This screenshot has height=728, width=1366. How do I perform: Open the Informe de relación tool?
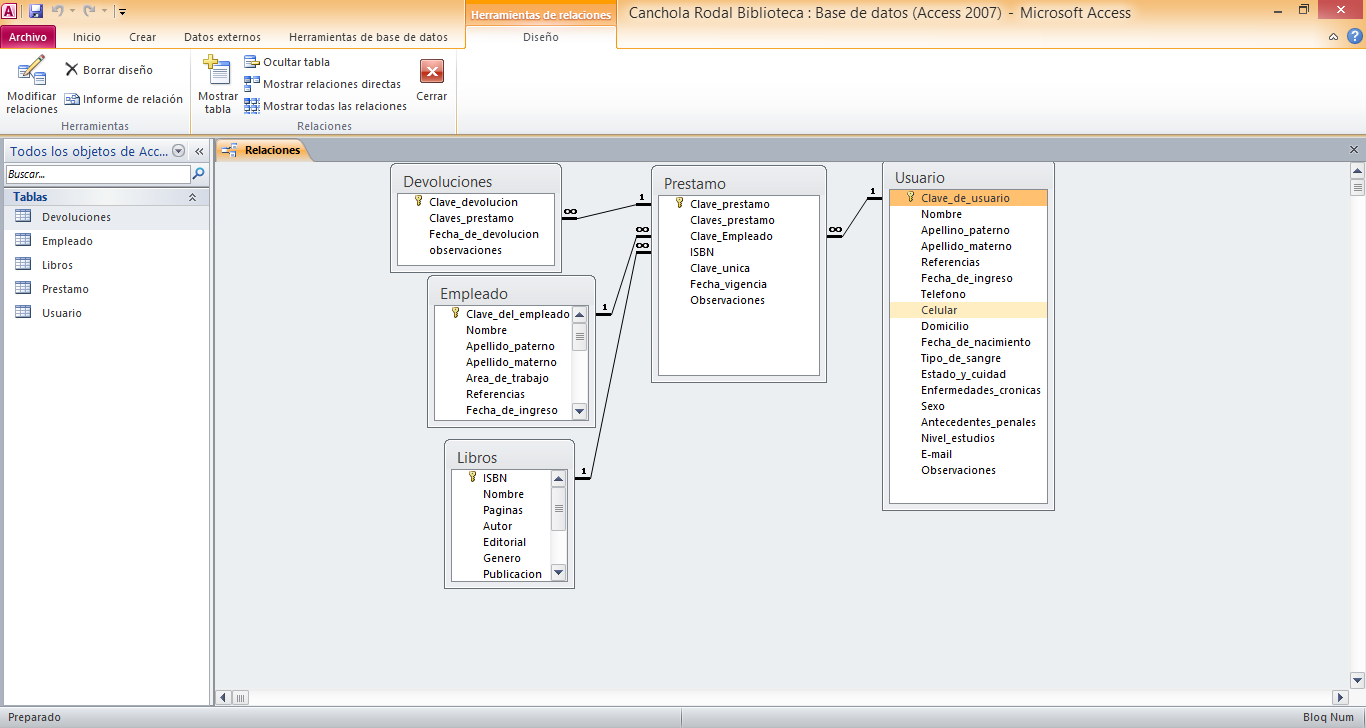point(124,99)
